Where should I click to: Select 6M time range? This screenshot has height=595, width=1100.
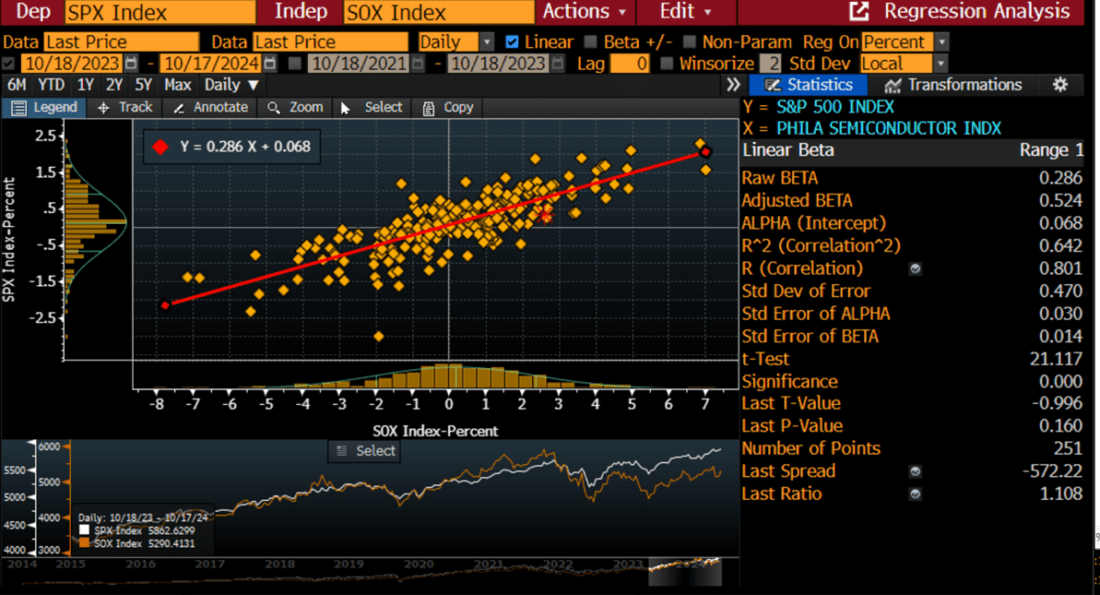coord(17,85)
